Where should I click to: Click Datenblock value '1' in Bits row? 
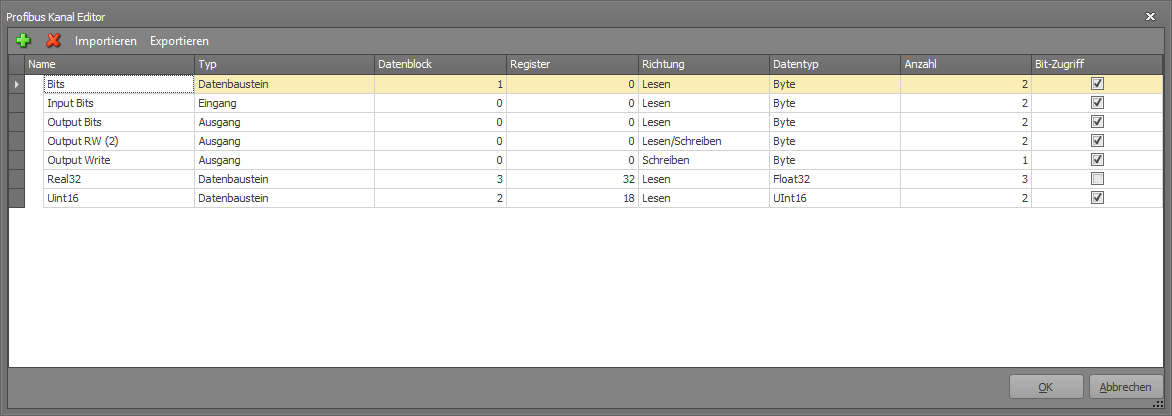[x=440, y=84]
